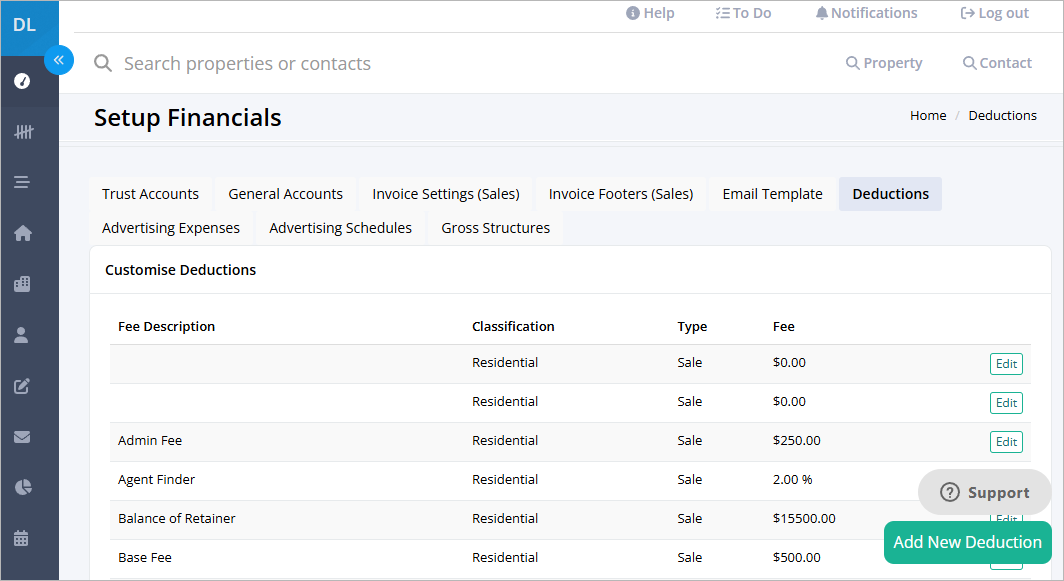Open the Notifications bell link
Image resolution: width=1064 pixels, height=581 pixels.
click(x=866, y=13)
